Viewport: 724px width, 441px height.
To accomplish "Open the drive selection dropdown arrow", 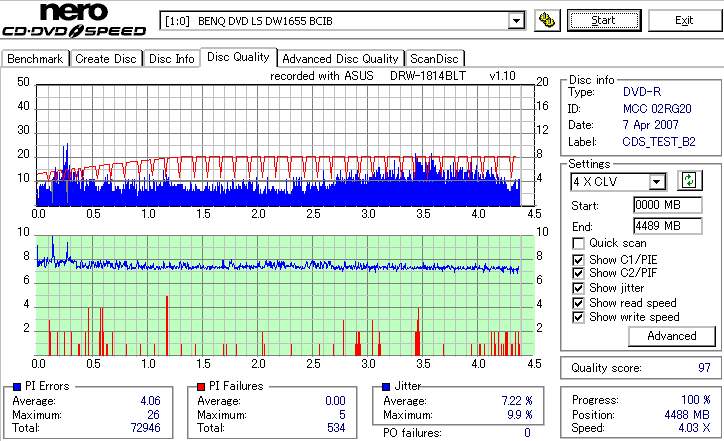I will (516, 21).
